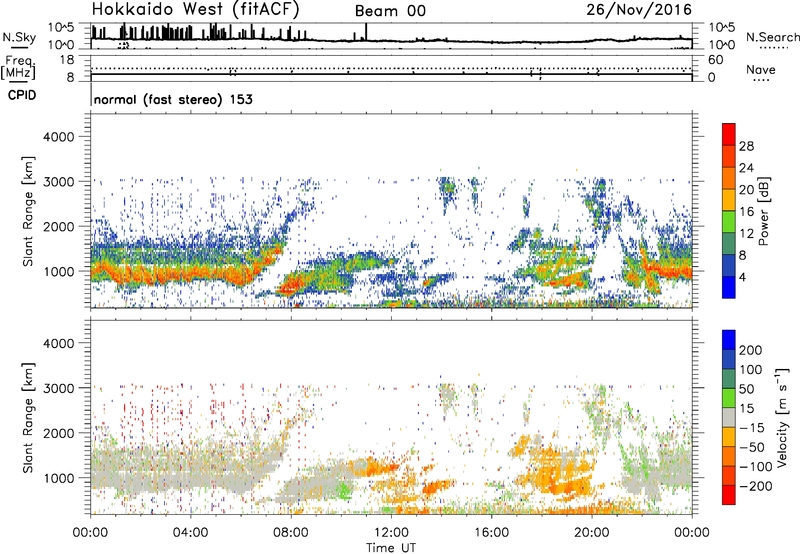This screenshot has width=800, height=554.
Task: Click the 'Hokkaido West (fitACF)' title
Action: pyautogui.click(x=195, y=10)
